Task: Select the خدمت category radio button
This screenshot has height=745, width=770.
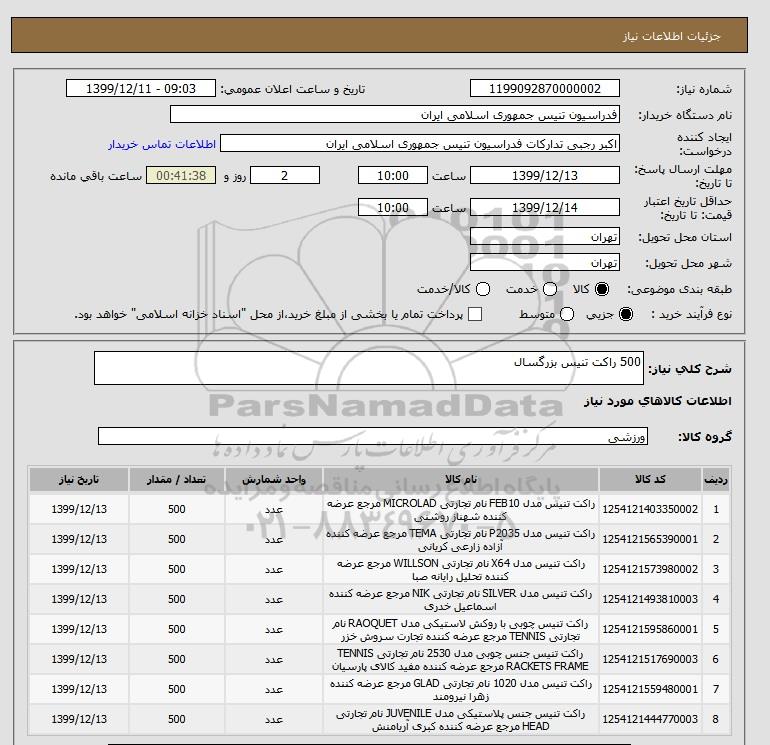Action: click(x=550, y=289)
